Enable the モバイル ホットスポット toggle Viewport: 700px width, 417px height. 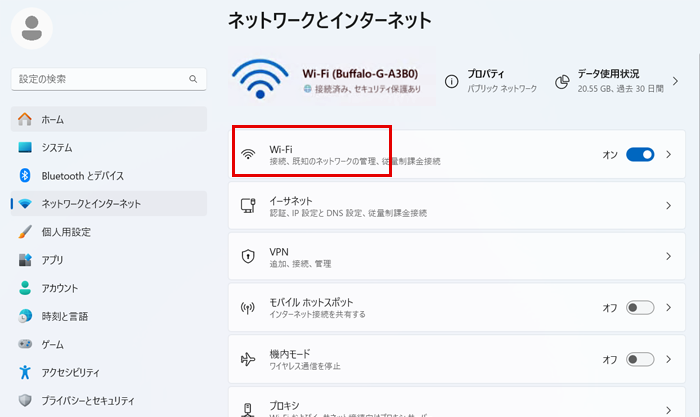(x=640, y=308)
